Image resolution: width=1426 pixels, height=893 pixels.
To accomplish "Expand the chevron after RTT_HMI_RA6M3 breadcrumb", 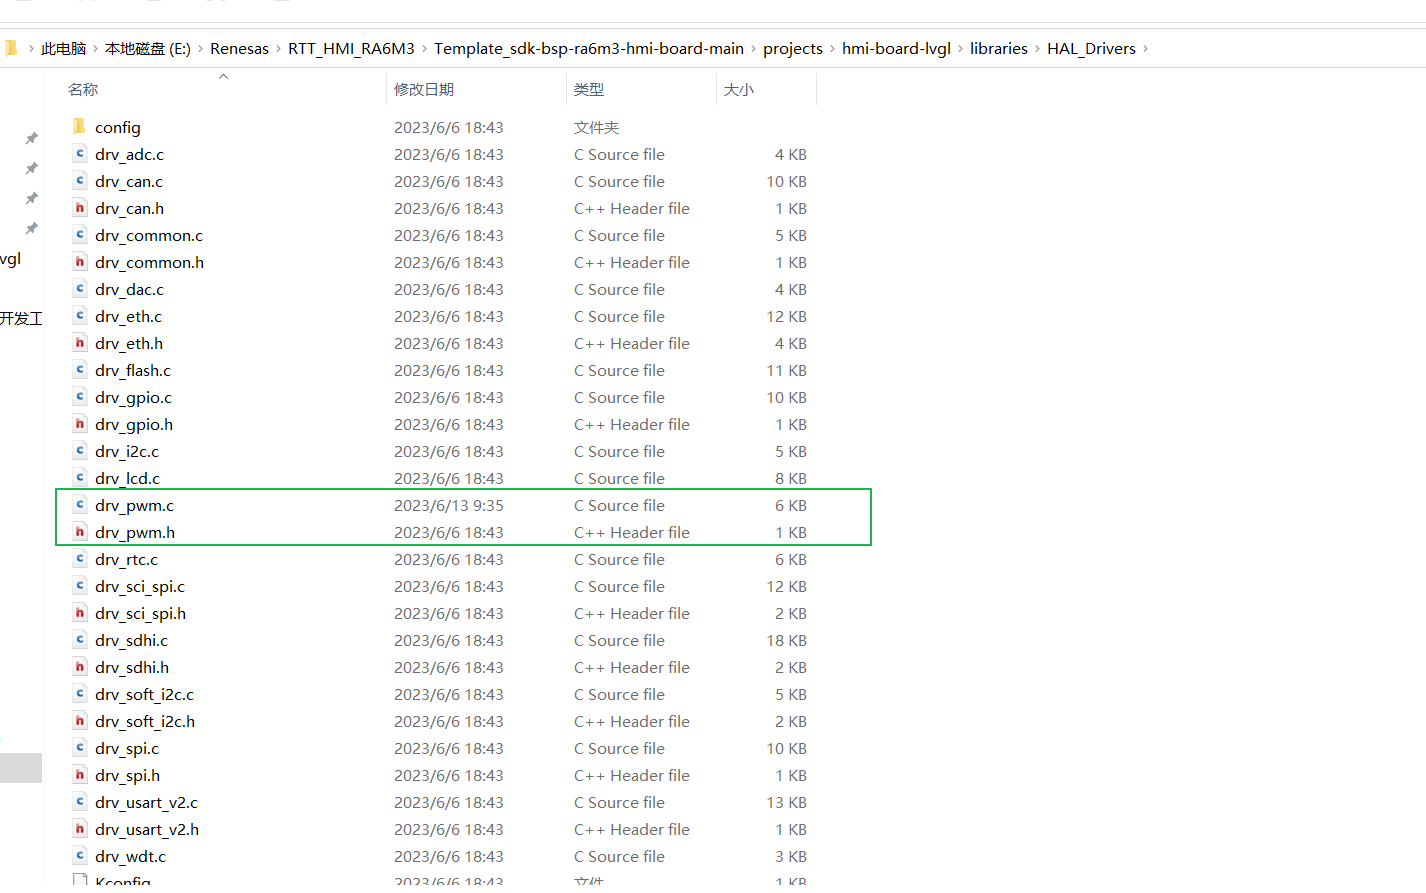I will coord(424,49).
